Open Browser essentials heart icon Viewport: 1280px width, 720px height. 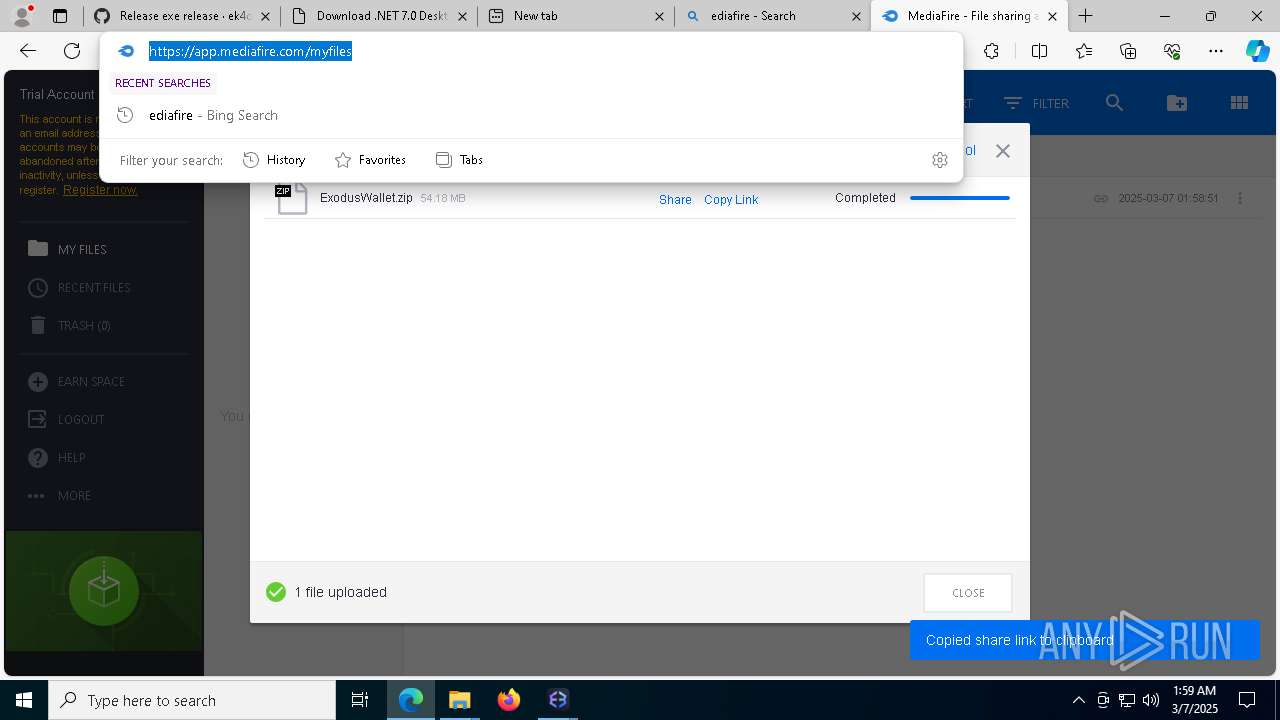(x=1172, y=51)
